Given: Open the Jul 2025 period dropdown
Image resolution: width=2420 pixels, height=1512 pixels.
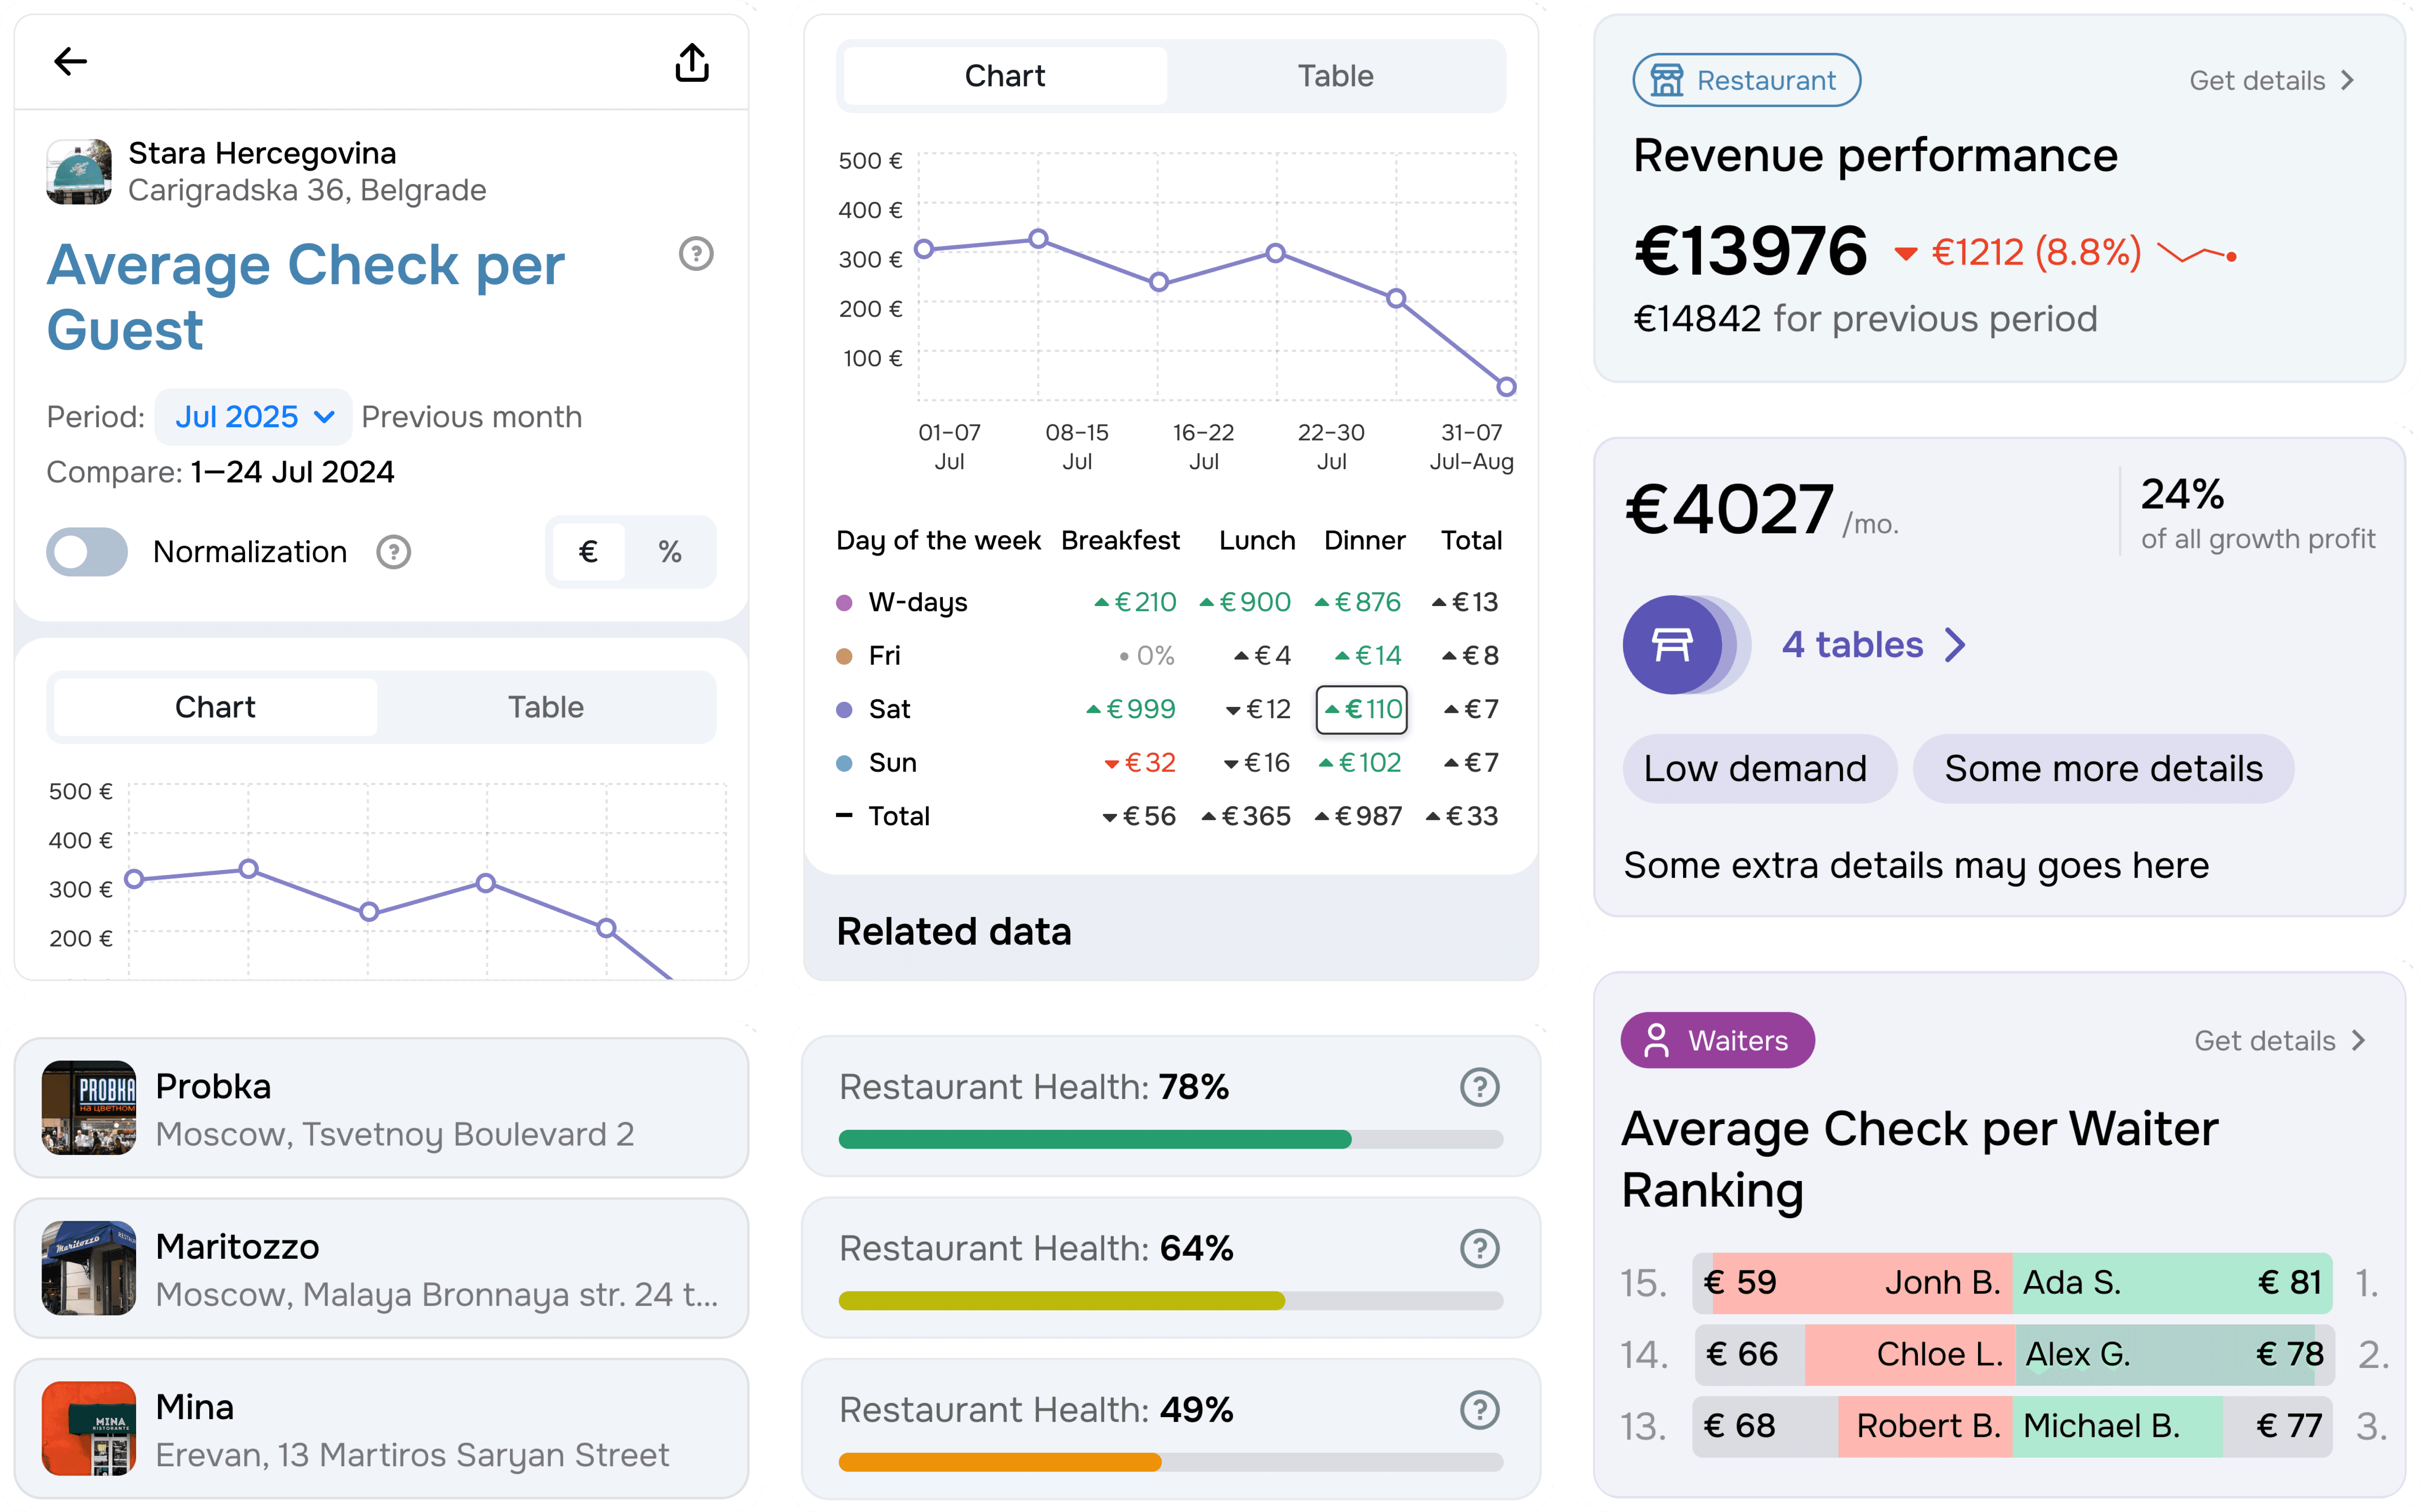Looking at the screenshot, I should (253, 417).
